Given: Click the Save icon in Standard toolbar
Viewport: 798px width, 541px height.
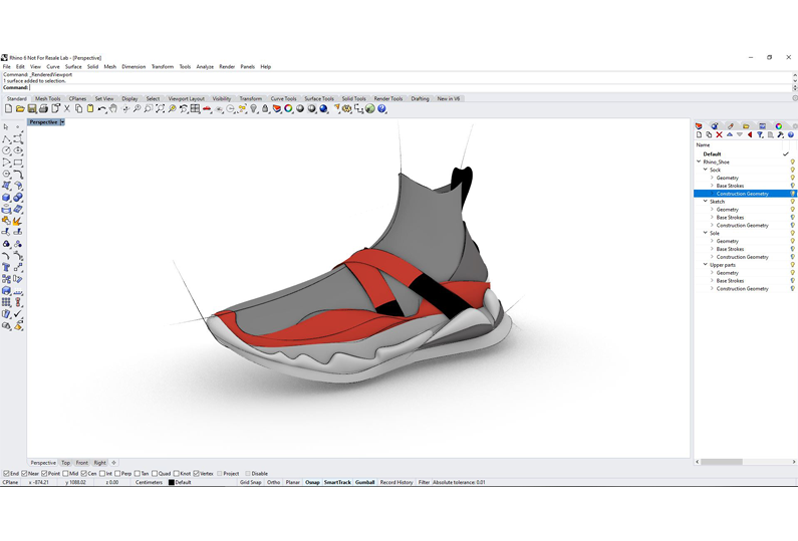Looking at the screenshot, I should coord(32,109).
